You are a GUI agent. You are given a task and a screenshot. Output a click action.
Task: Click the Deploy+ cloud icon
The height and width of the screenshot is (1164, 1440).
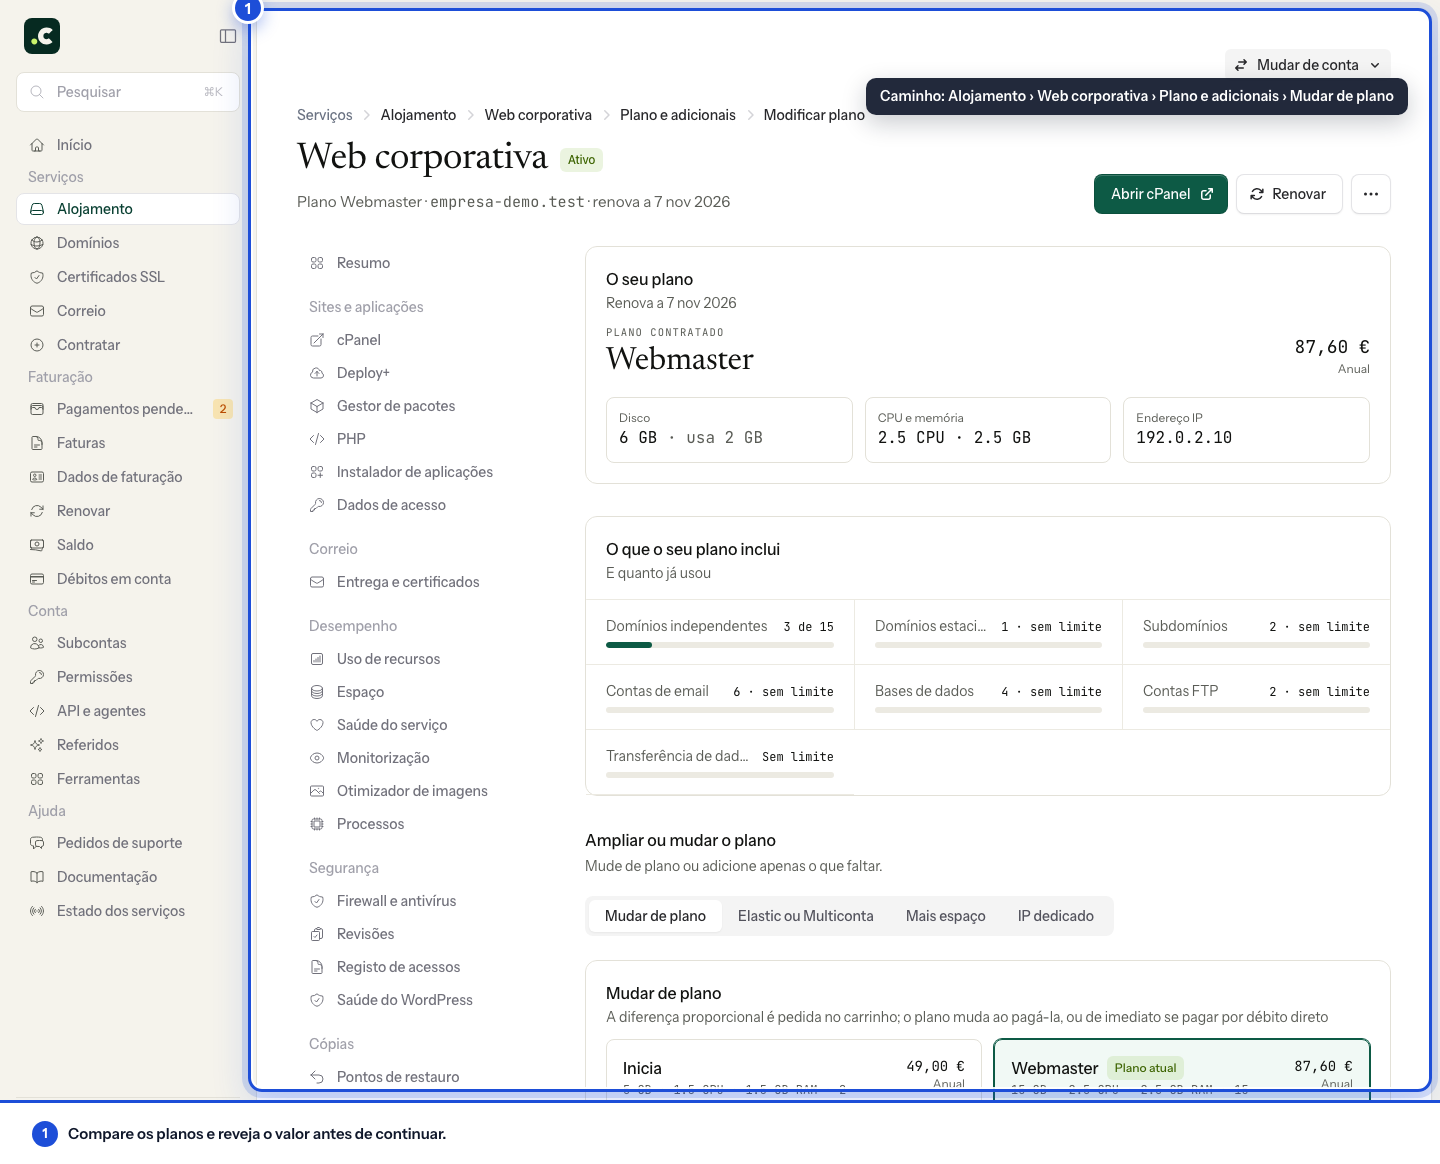[317, 373]
